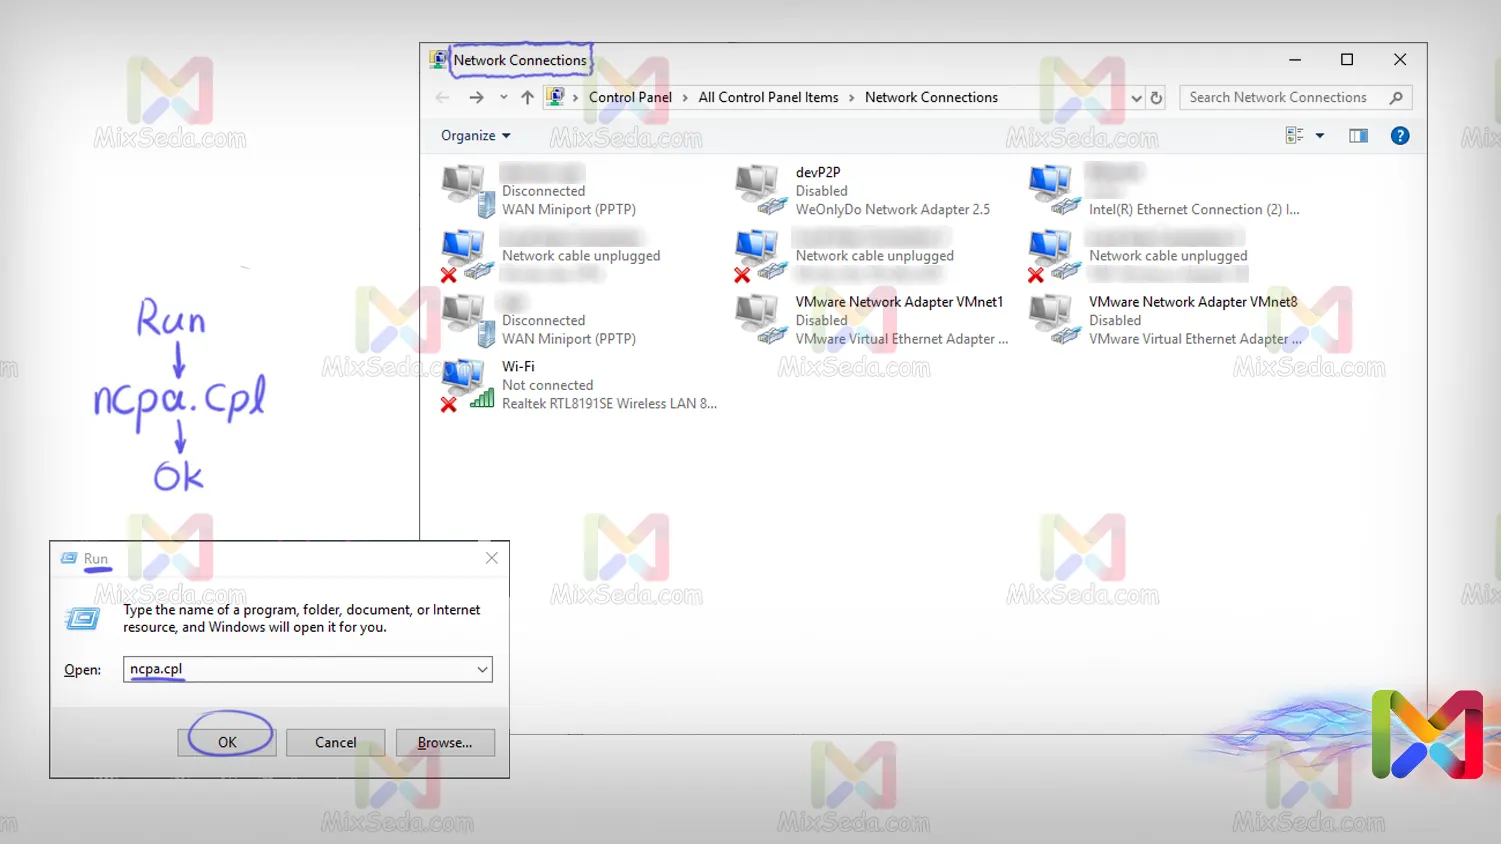Image resolution: width=1501 pixels, height=844 pixels.
Task: Click the forward navigation arrow
Action: 476,98
